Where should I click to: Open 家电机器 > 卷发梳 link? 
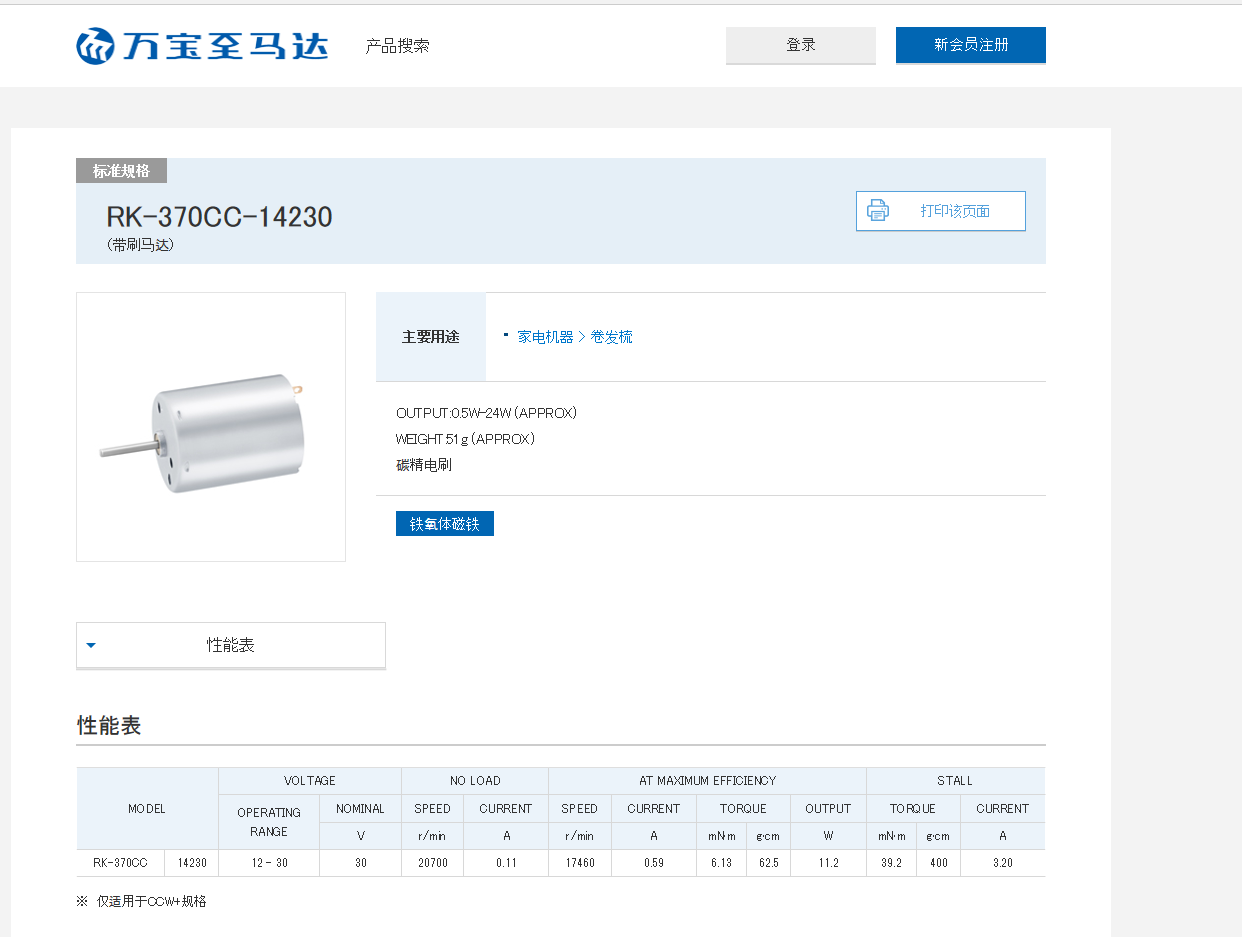(575, 337)
